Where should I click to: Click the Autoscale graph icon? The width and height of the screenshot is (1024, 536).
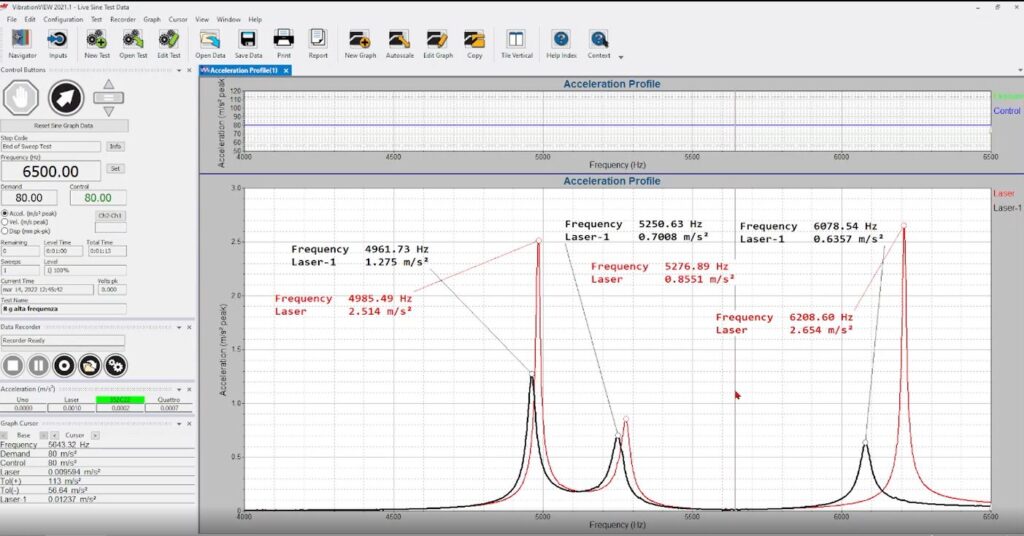click(x=400, y=40)
